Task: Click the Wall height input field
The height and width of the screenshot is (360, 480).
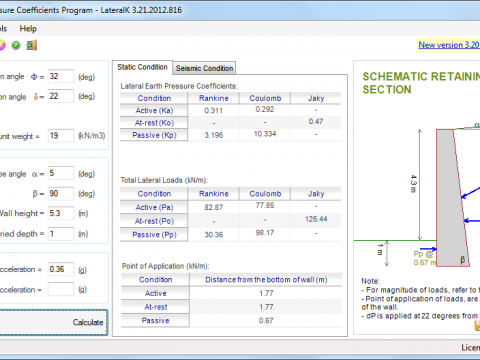Action: [61, 213]
